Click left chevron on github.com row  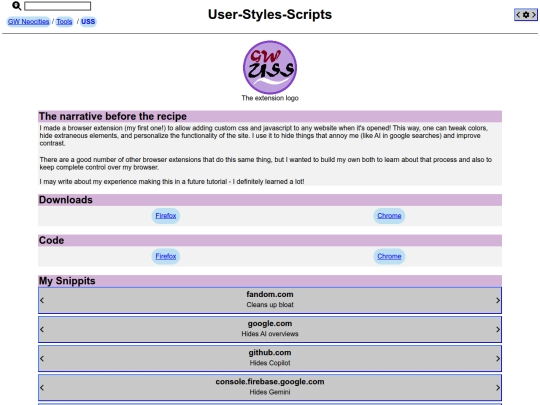coord(42,359)
